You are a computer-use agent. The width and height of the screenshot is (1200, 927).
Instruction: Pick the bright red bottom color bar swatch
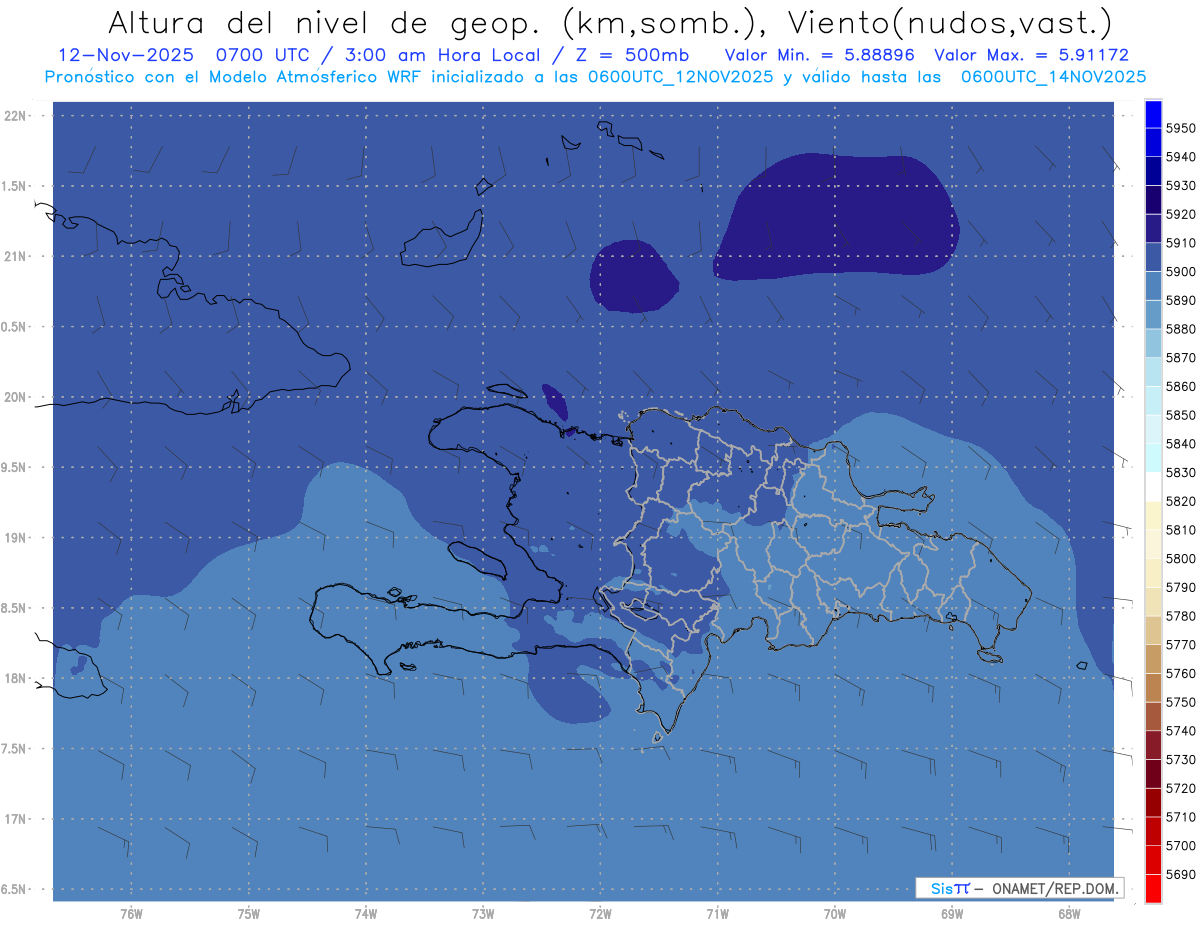(x=1153, y=888)
